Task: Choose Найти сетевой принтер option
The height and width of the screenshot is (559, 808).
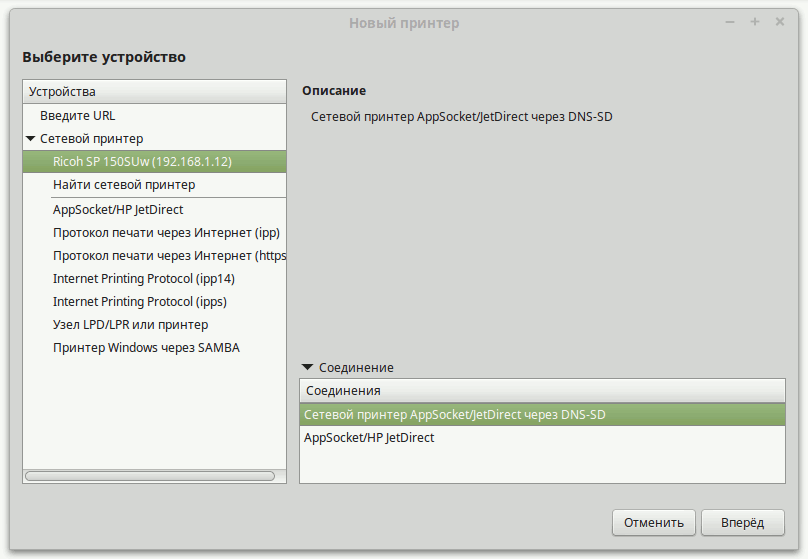Action: pyautogui.click(x=124, y=185)
